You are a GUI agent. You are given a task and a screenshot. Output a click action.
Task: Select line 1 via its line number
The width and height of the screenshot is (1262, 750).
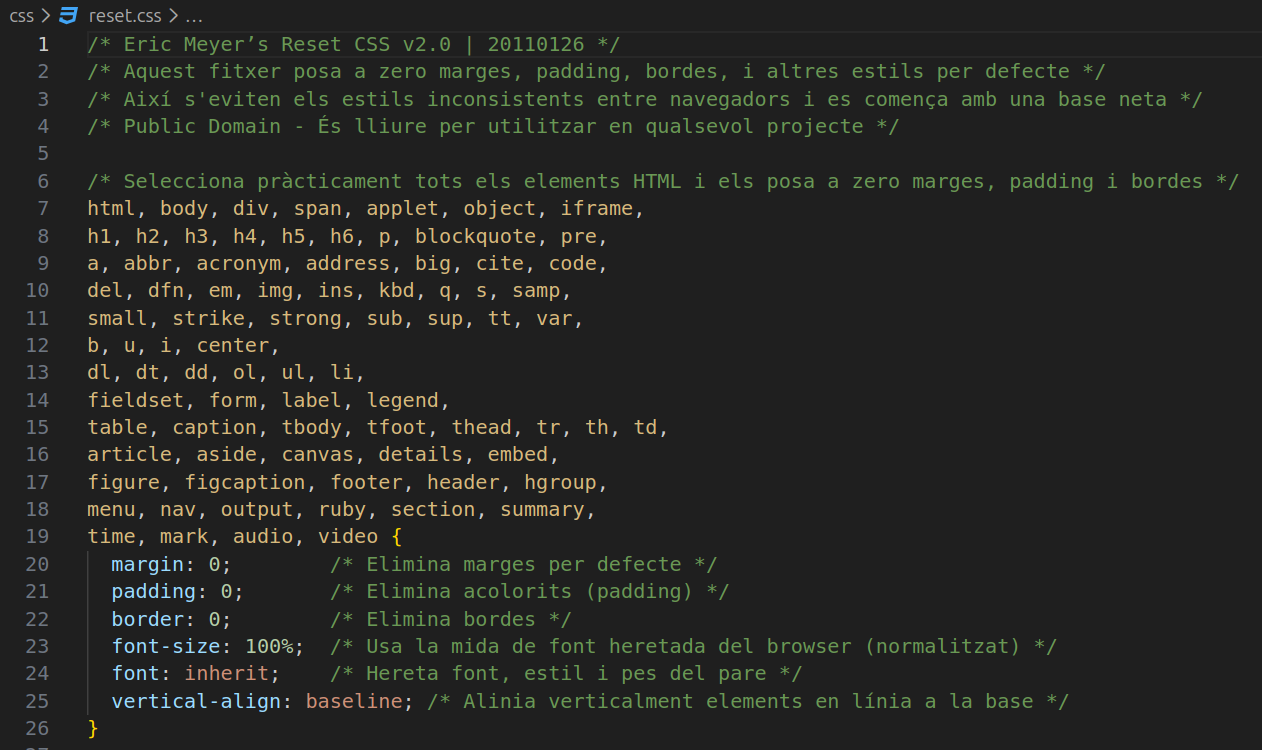click(x=42, y=44)
